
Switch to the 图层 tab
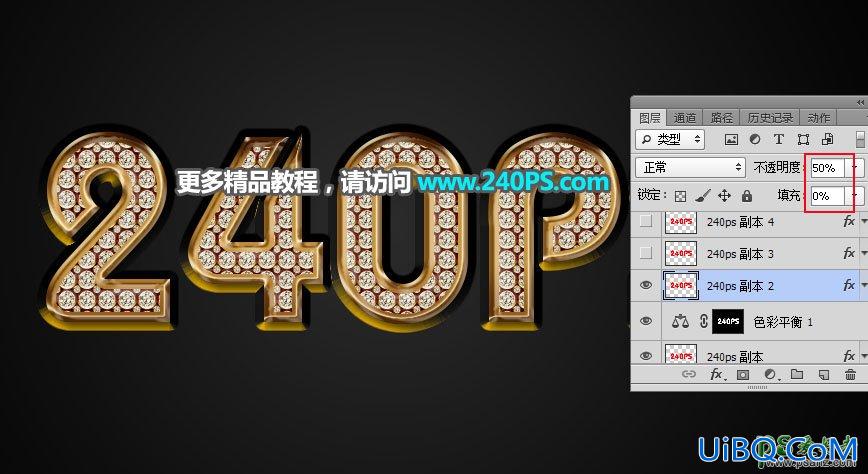(x=650, y=118)
